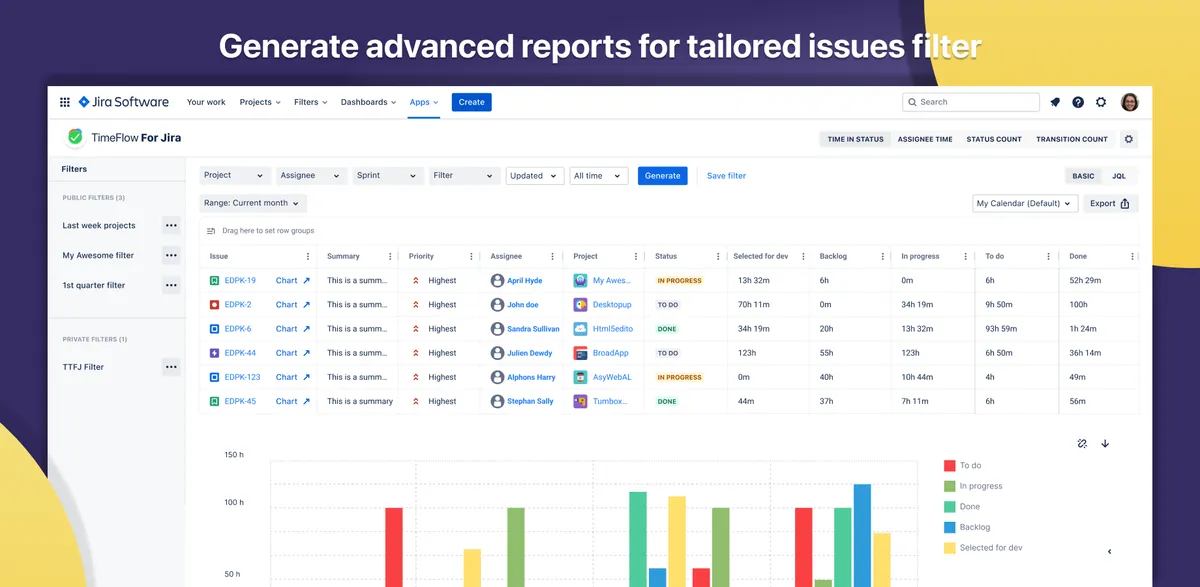Open Chart link for EDPK-2
This screenshot has height=587, width=1200.
pyautogui.click(x=293, y=305)
